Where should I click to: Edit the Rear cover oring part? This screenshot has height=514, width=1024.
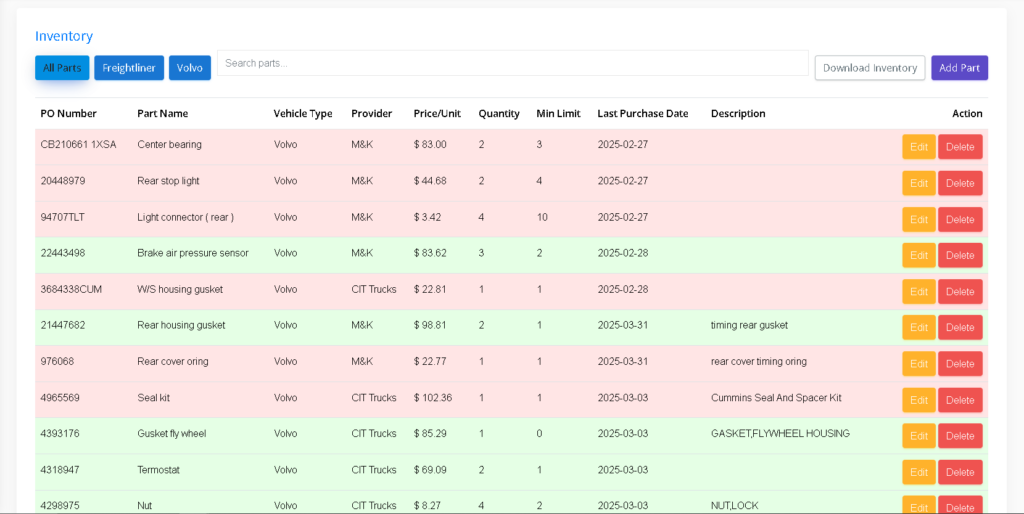coord(919,364)
